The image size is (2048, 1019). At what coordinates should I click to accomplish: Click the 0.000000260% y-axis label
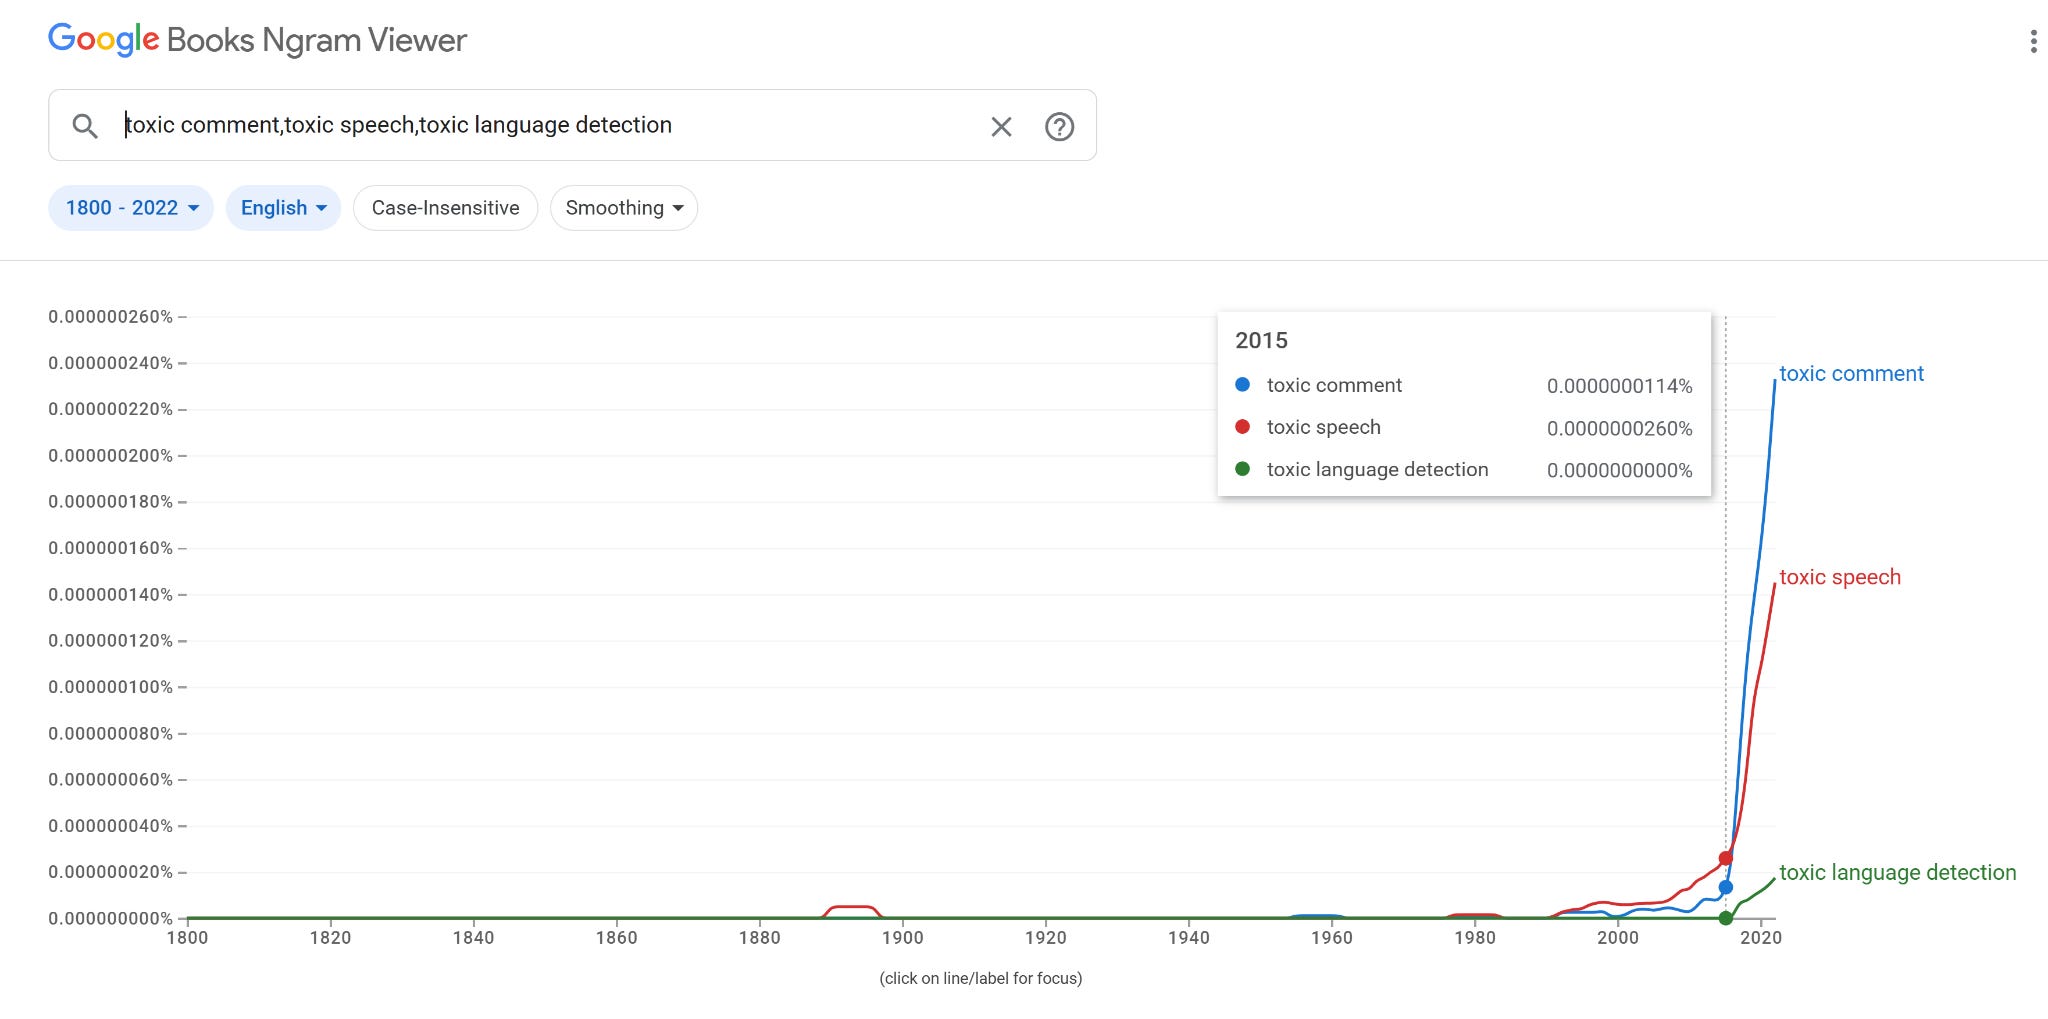tap(110, 317)
